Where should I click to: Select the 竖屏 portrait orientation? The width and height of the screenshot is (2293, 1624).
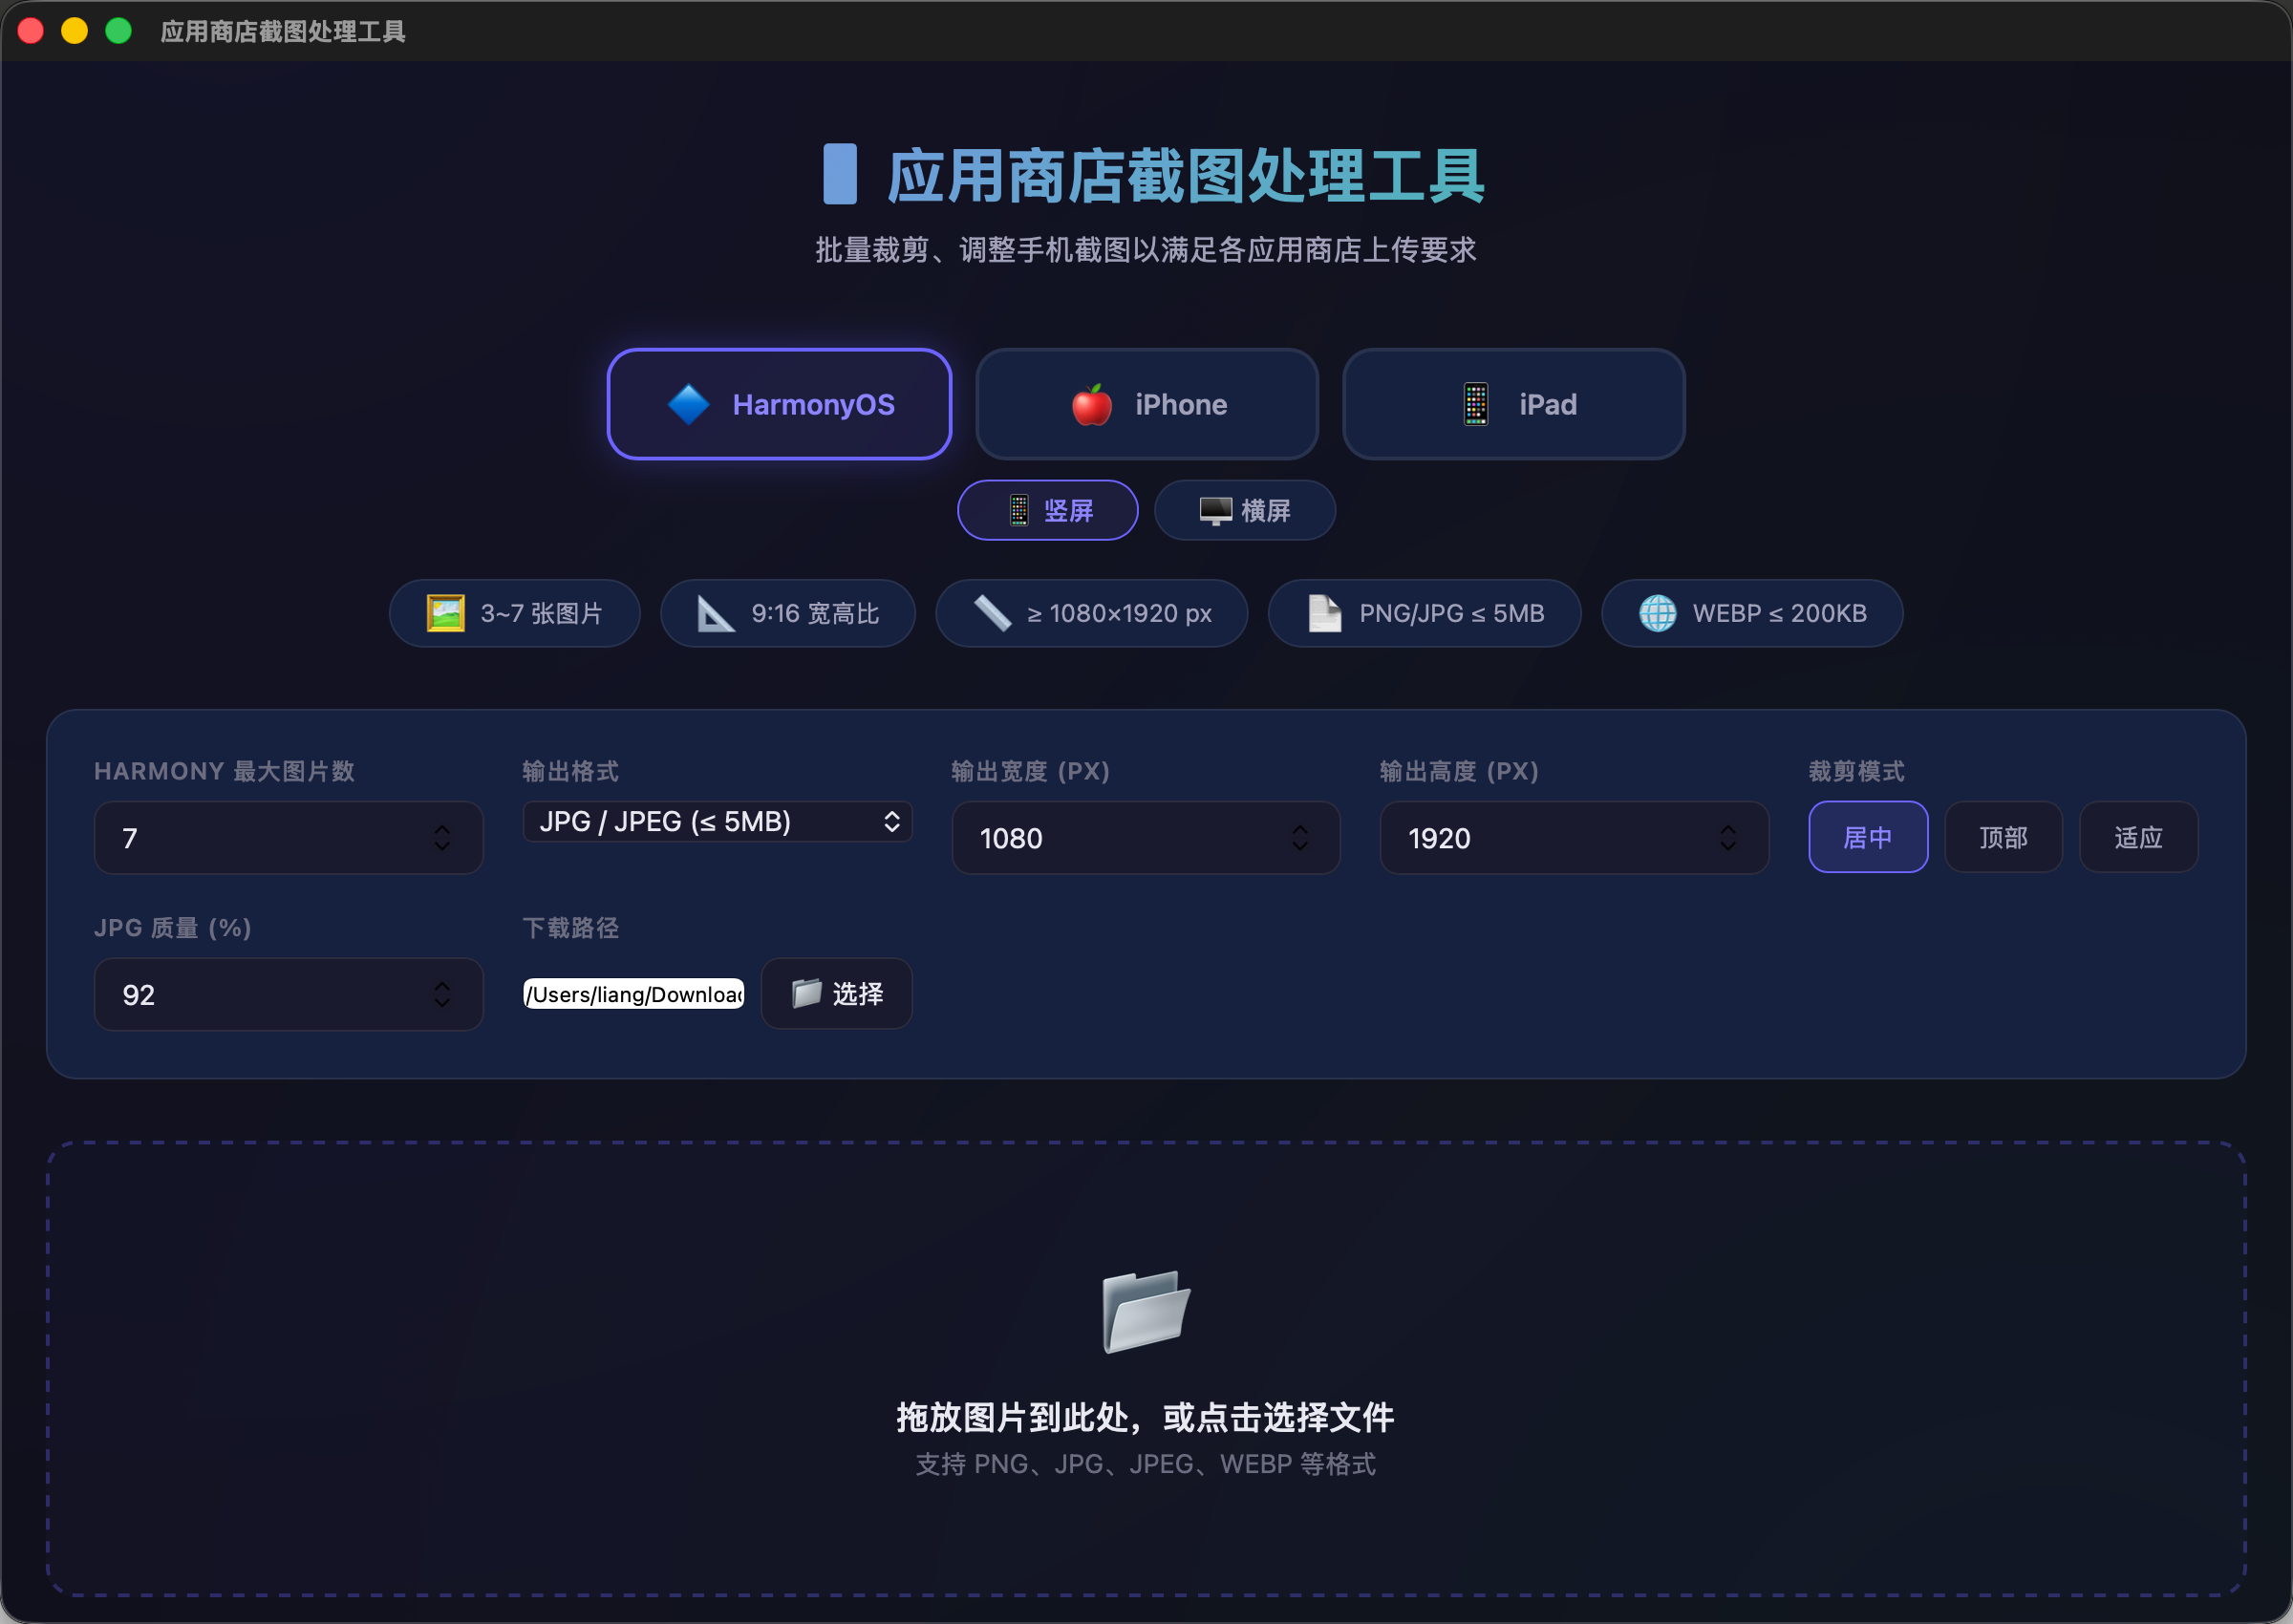pos(1048,510)
